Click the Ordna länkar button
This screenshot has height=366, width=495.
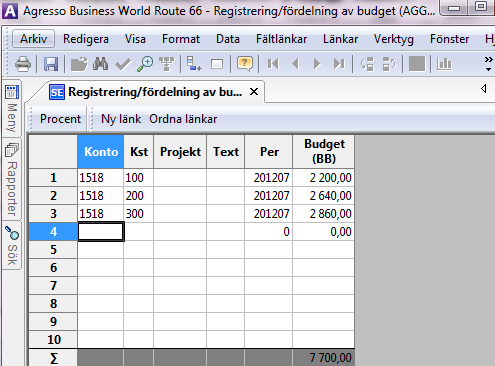tap(183, 119)
